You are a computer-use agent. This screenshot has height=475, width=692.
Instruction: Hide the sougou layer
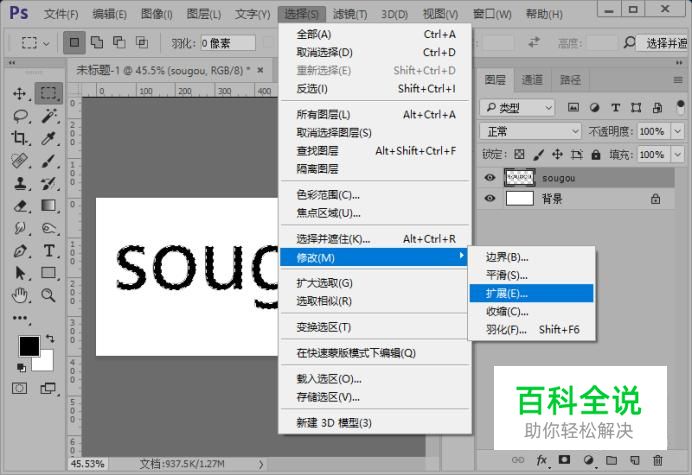pyautogui.click(x=489, y=177)
